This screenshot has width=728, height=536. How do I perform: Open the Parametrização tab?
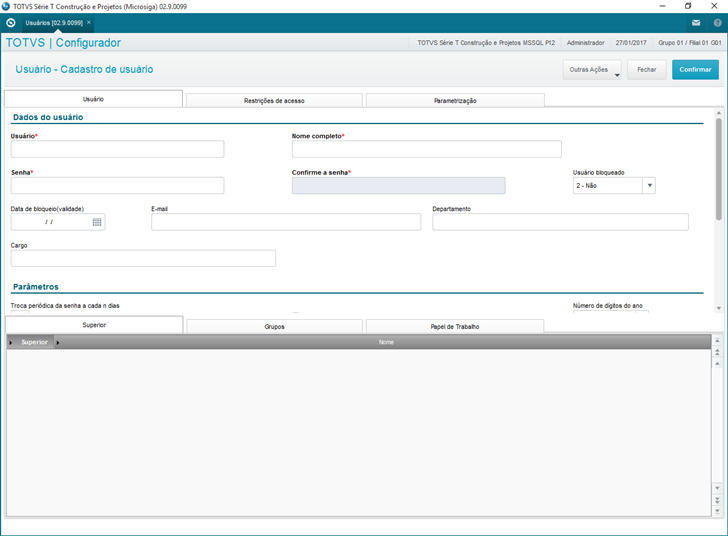point(455,101)
